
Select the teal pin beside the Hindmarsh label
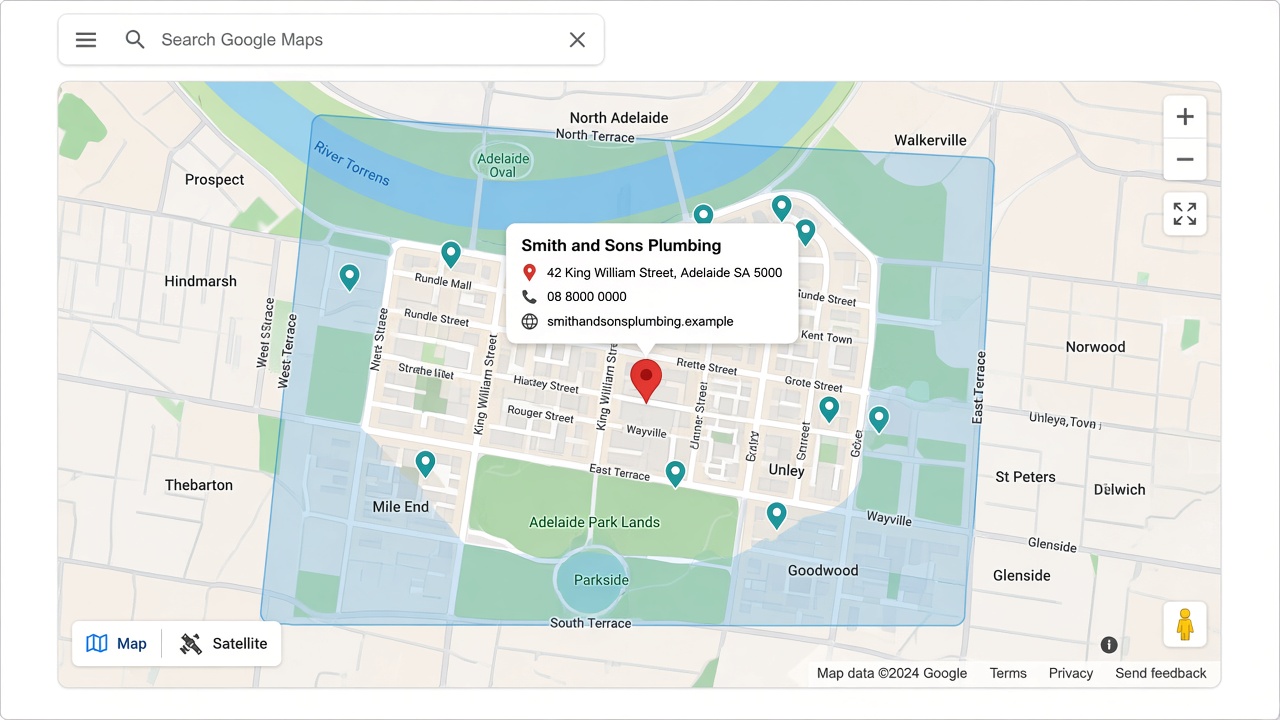pyautogui.click(x=349, y=277)
